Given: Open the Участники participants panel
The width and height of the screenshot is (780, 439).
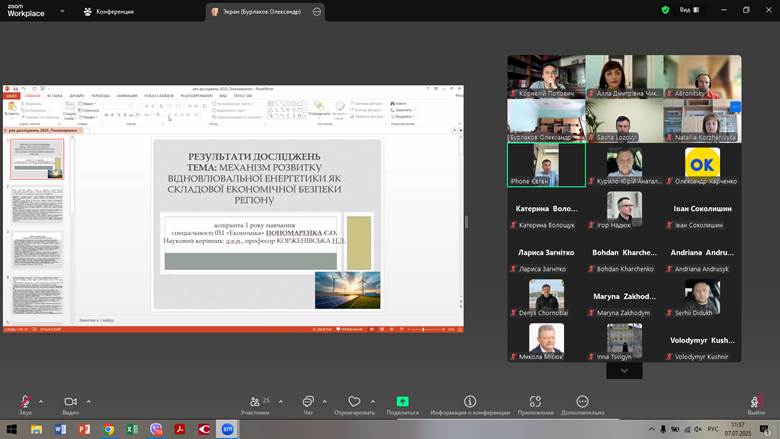Looking at the screenshot, I should (x=255, y=402).
